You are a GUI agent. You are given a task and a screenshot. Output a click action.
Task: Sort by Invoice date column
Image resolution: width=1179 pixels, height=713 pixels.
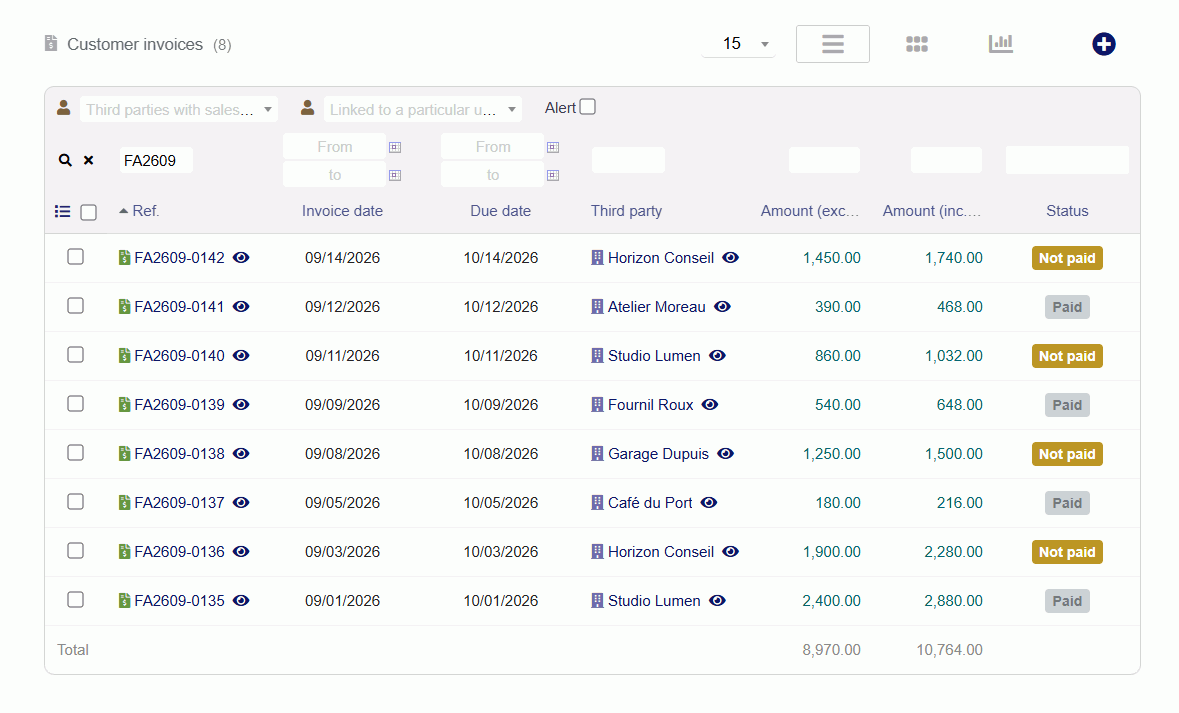point(342,211)
